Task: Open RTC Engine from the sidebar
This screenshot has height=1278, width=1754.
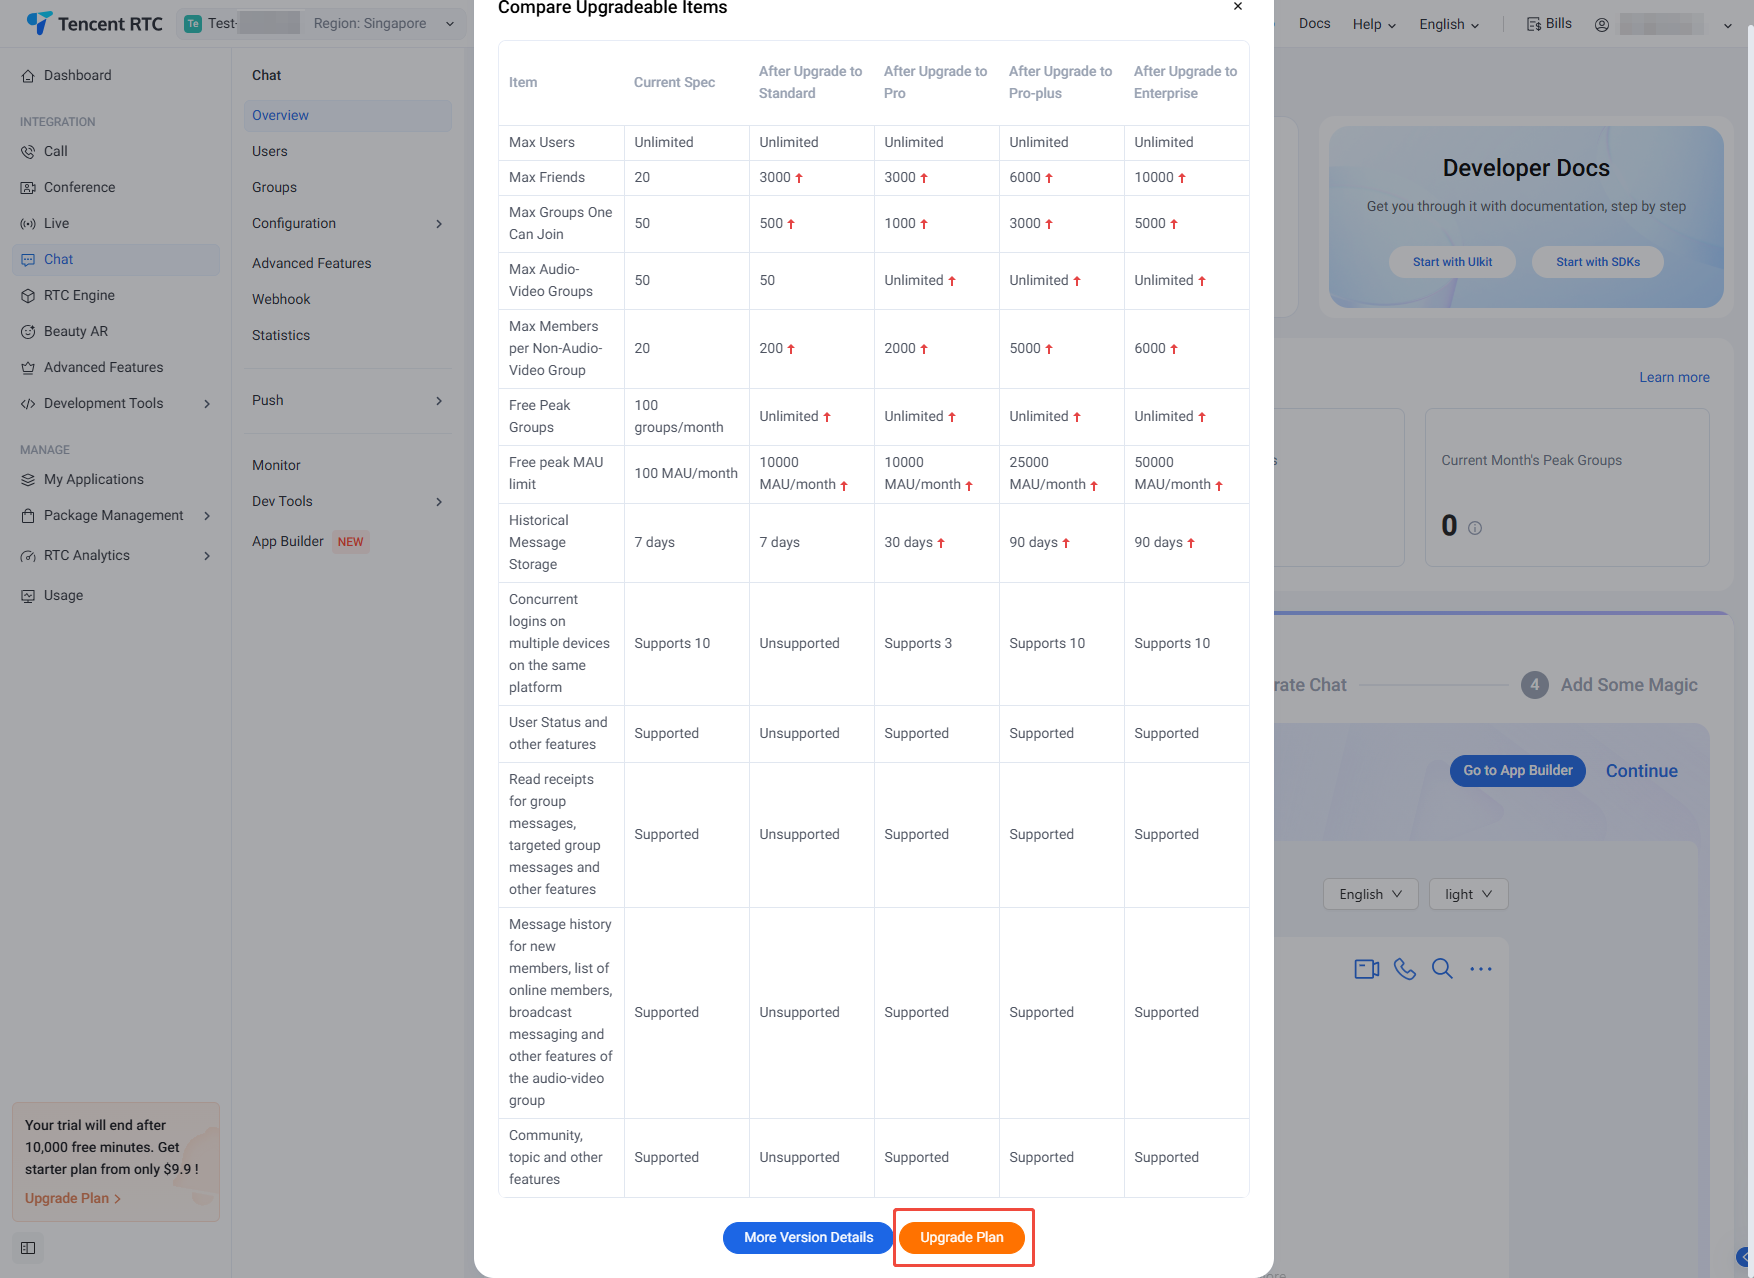Action: tap(79, 295)
